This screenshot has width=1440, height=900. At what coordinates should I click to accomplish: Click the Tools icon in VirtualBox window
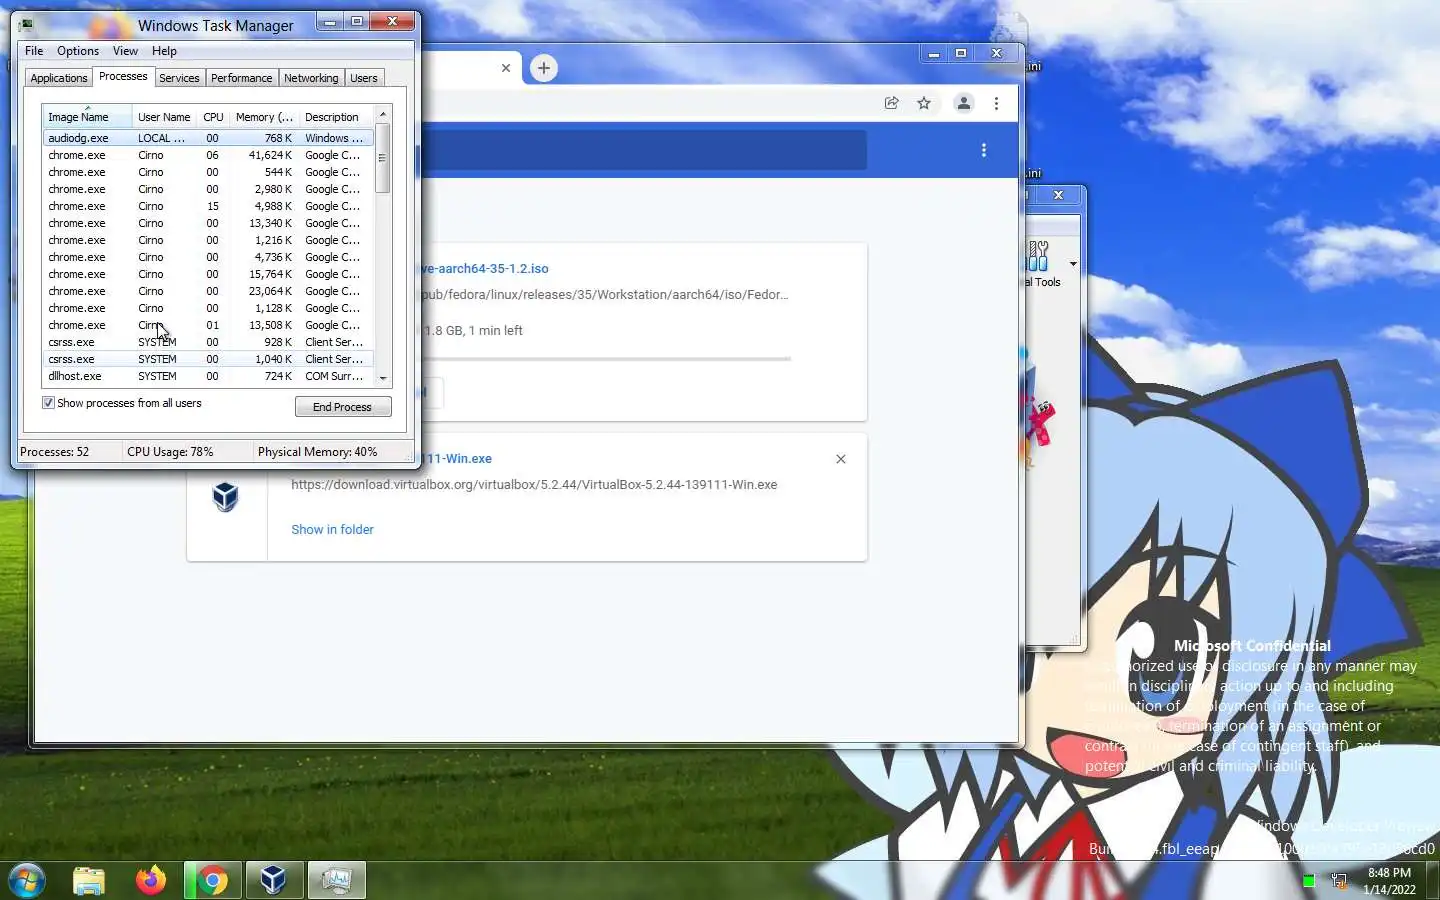pos(1038,256)
